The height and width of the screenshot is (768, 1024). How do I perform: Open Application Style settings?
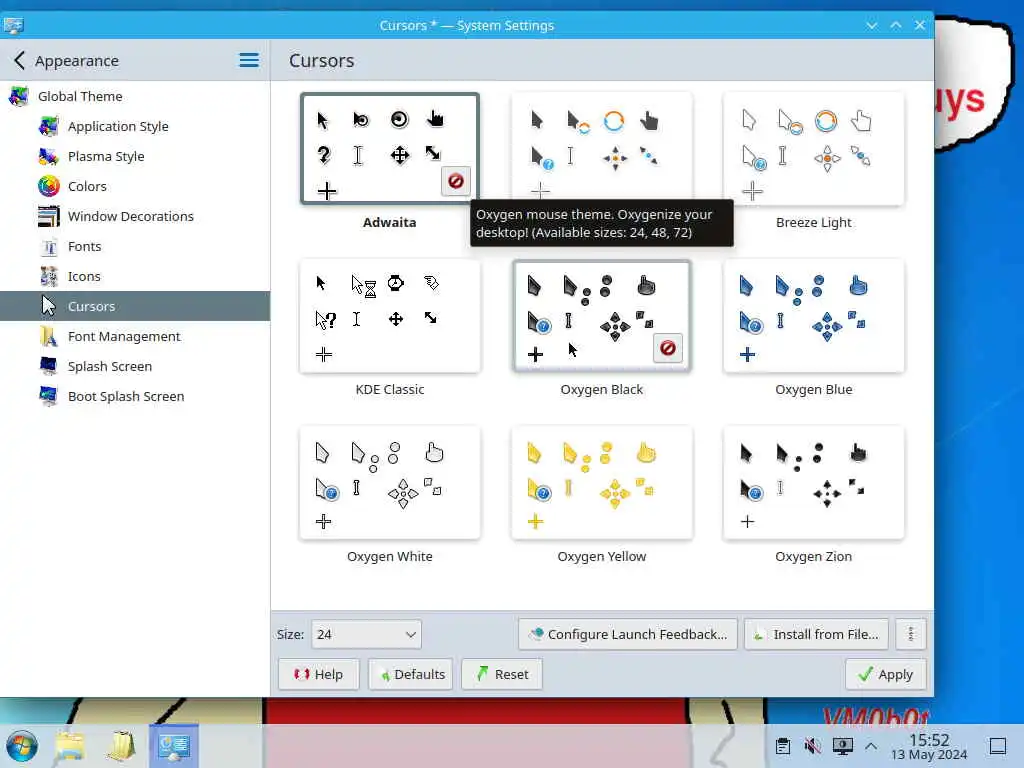pyautogui.click(x=135, y=126)
